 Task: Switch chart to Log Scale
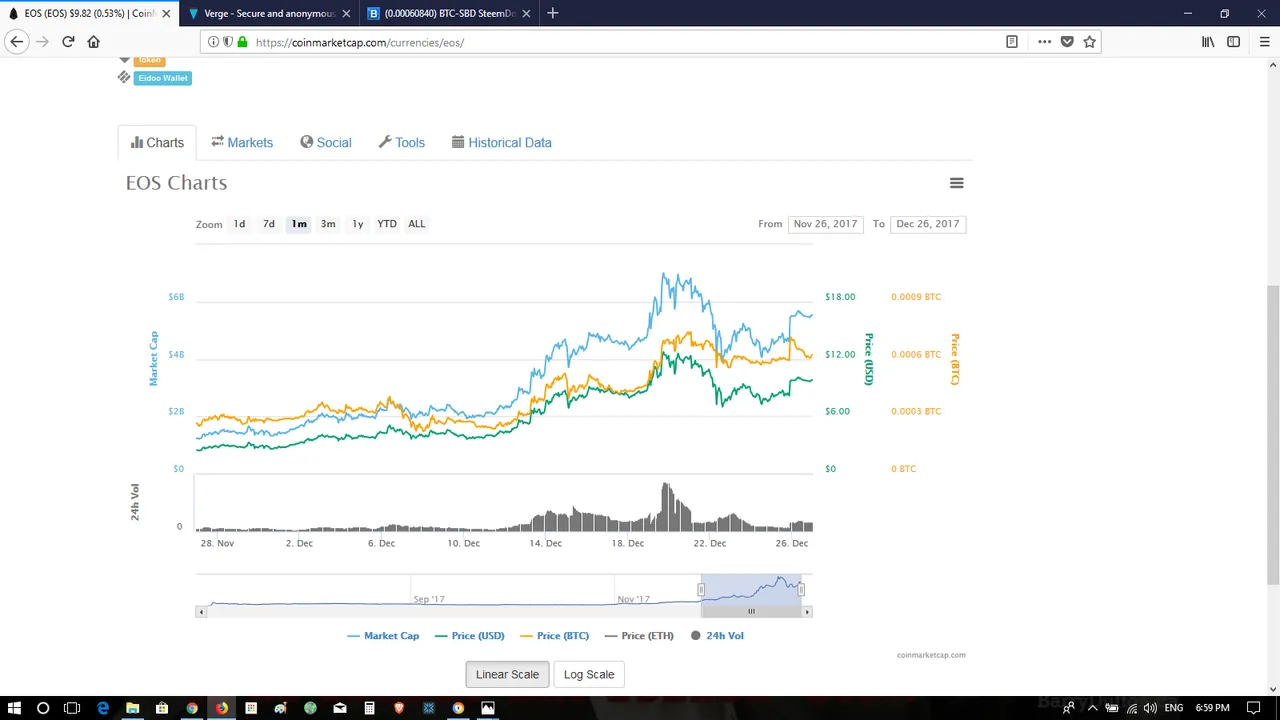pos(589,674)
